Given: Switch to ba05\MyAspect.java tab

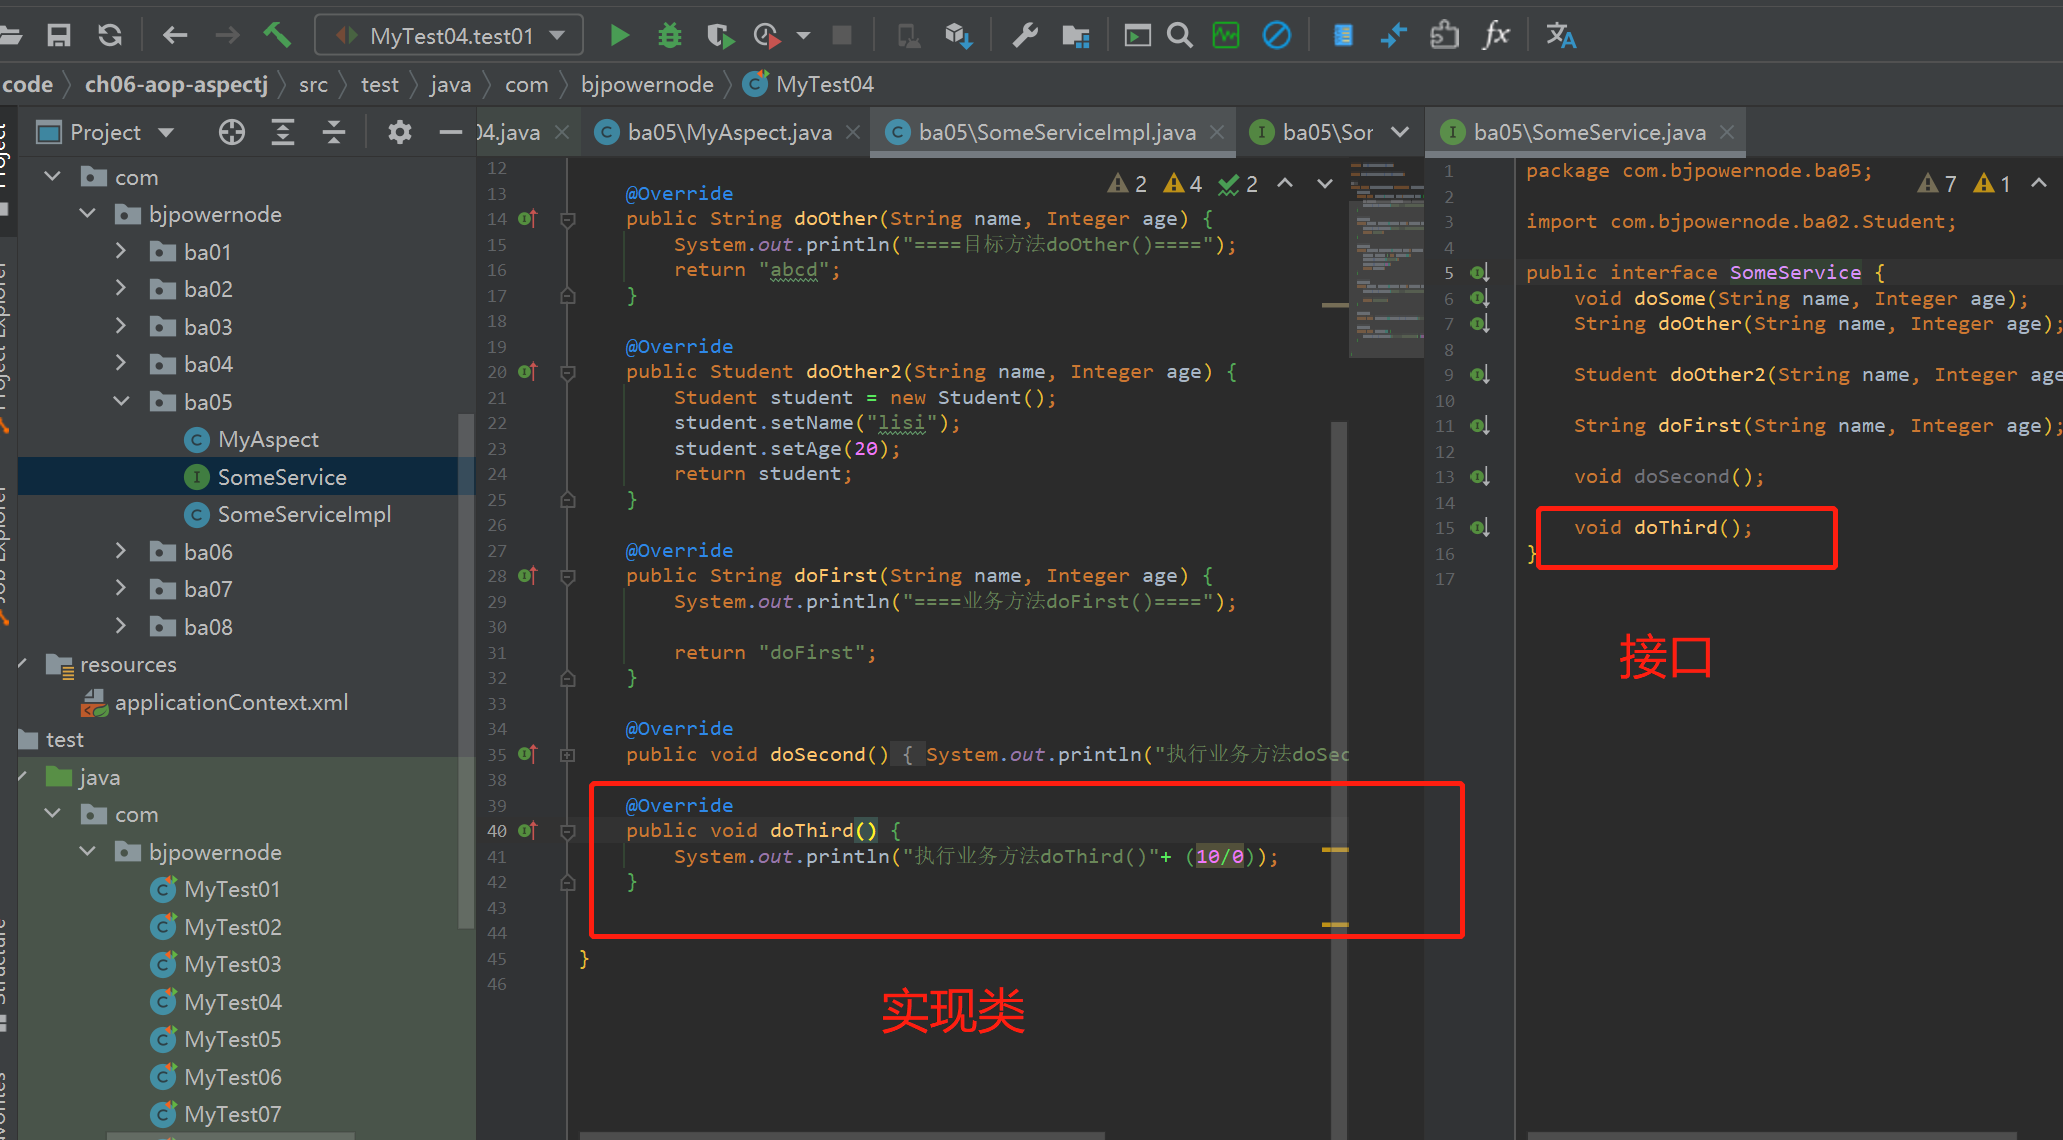Looking at the screenshot, I should [x=728, y=132].
